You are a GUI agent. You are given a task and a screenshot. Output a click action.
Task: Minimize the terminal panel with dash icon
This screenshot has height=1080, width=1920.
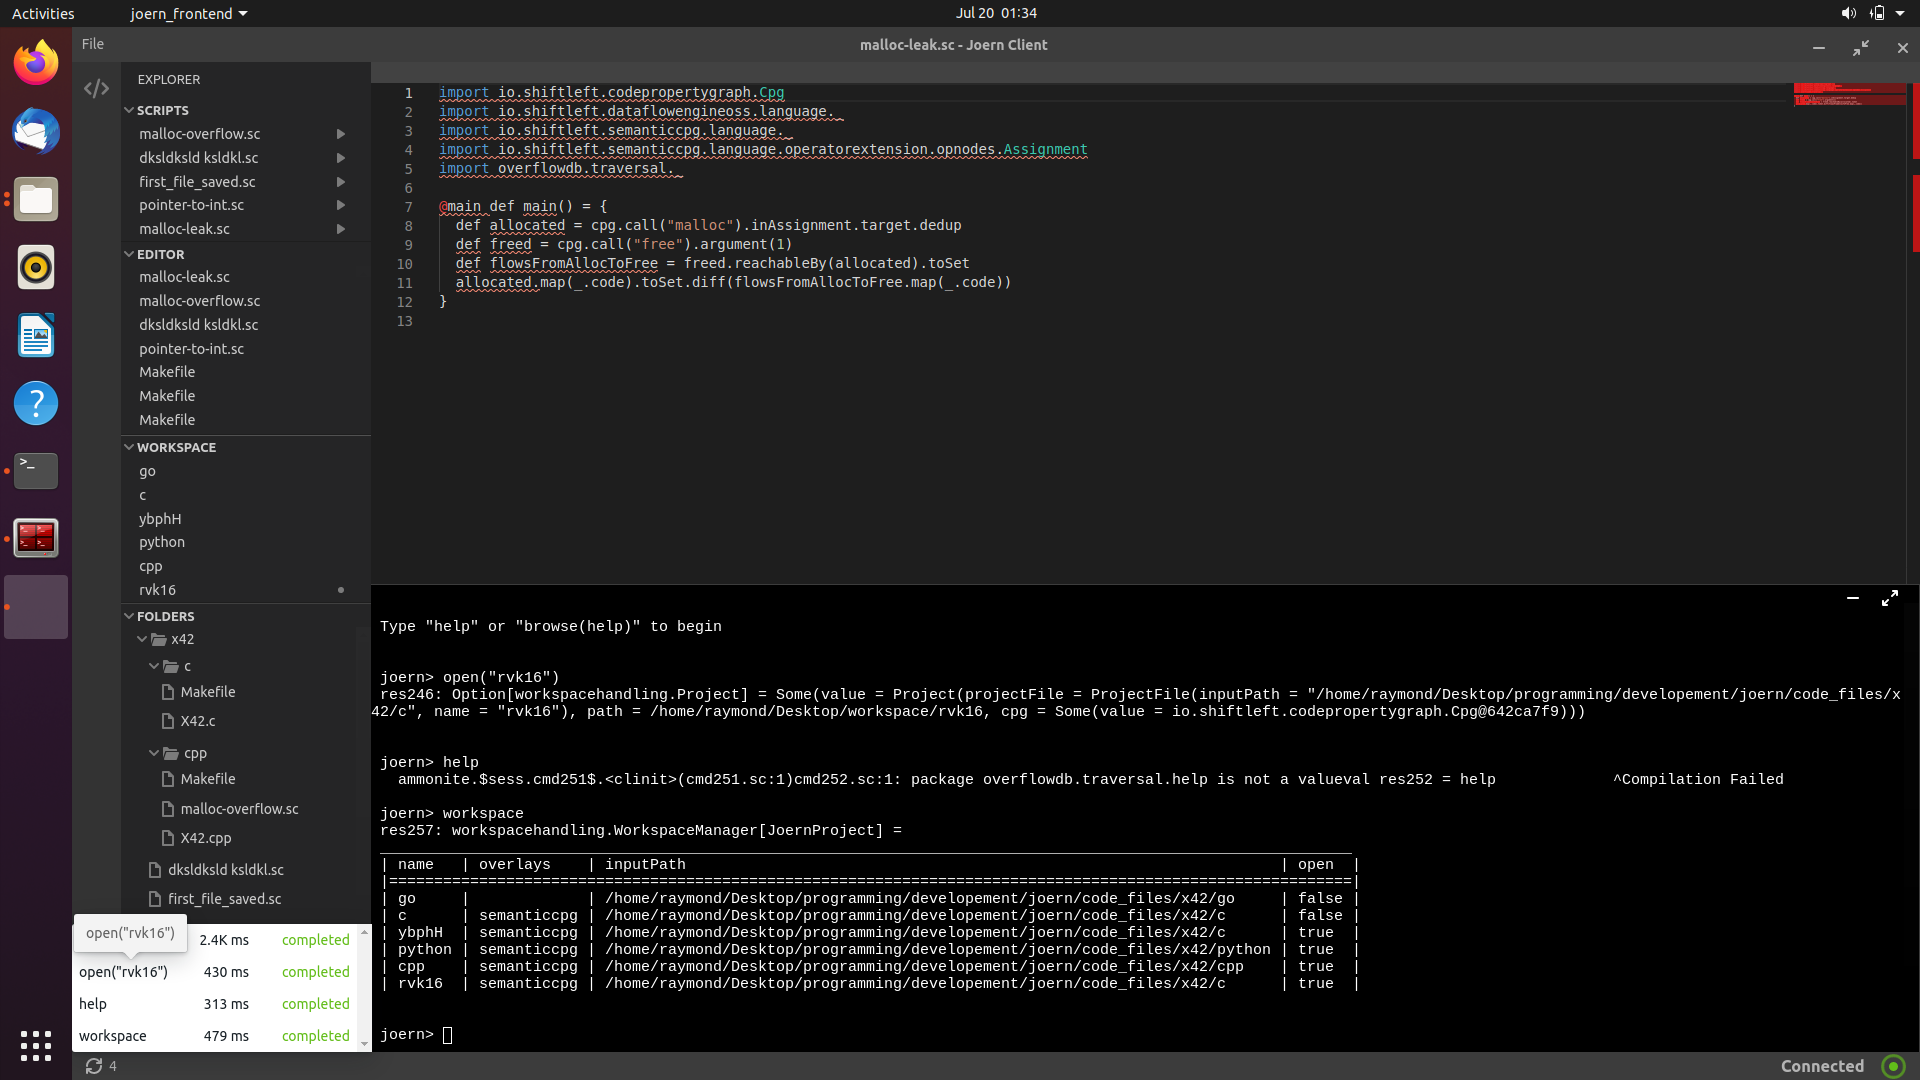(1852, 598)
